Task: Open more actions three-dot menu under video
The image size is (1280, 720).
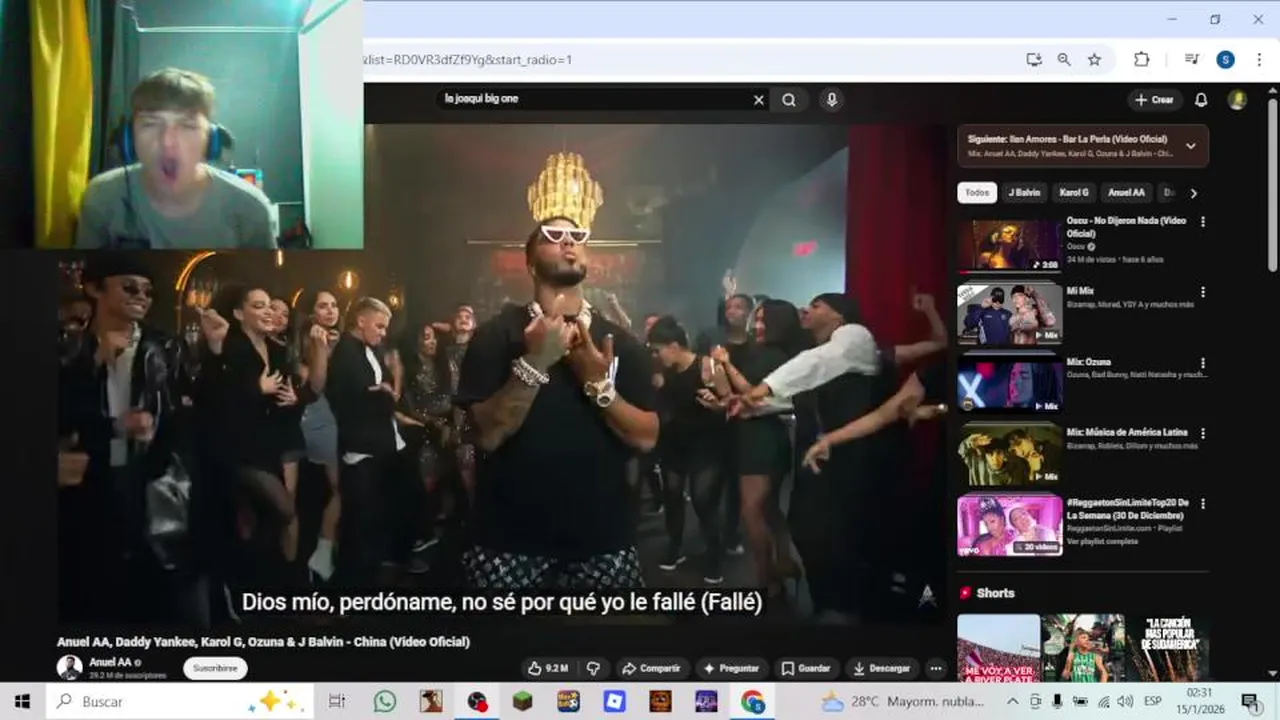Action: pos(936,668)
